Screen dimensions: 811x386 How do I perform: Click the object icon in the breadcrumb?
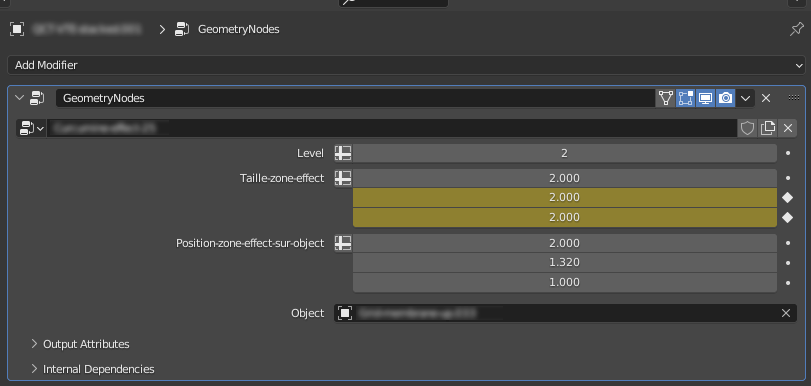17,29
